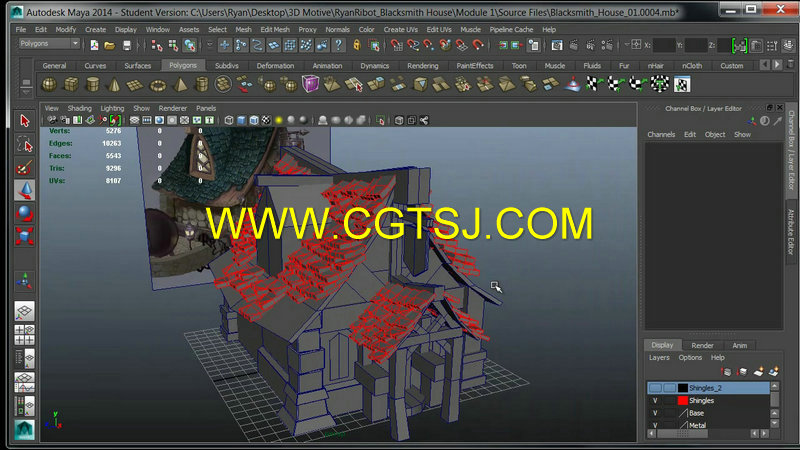This screenshot has width=800, height=450.
Task: Click the yellow light sphere viewport icon
Action: 279,120
